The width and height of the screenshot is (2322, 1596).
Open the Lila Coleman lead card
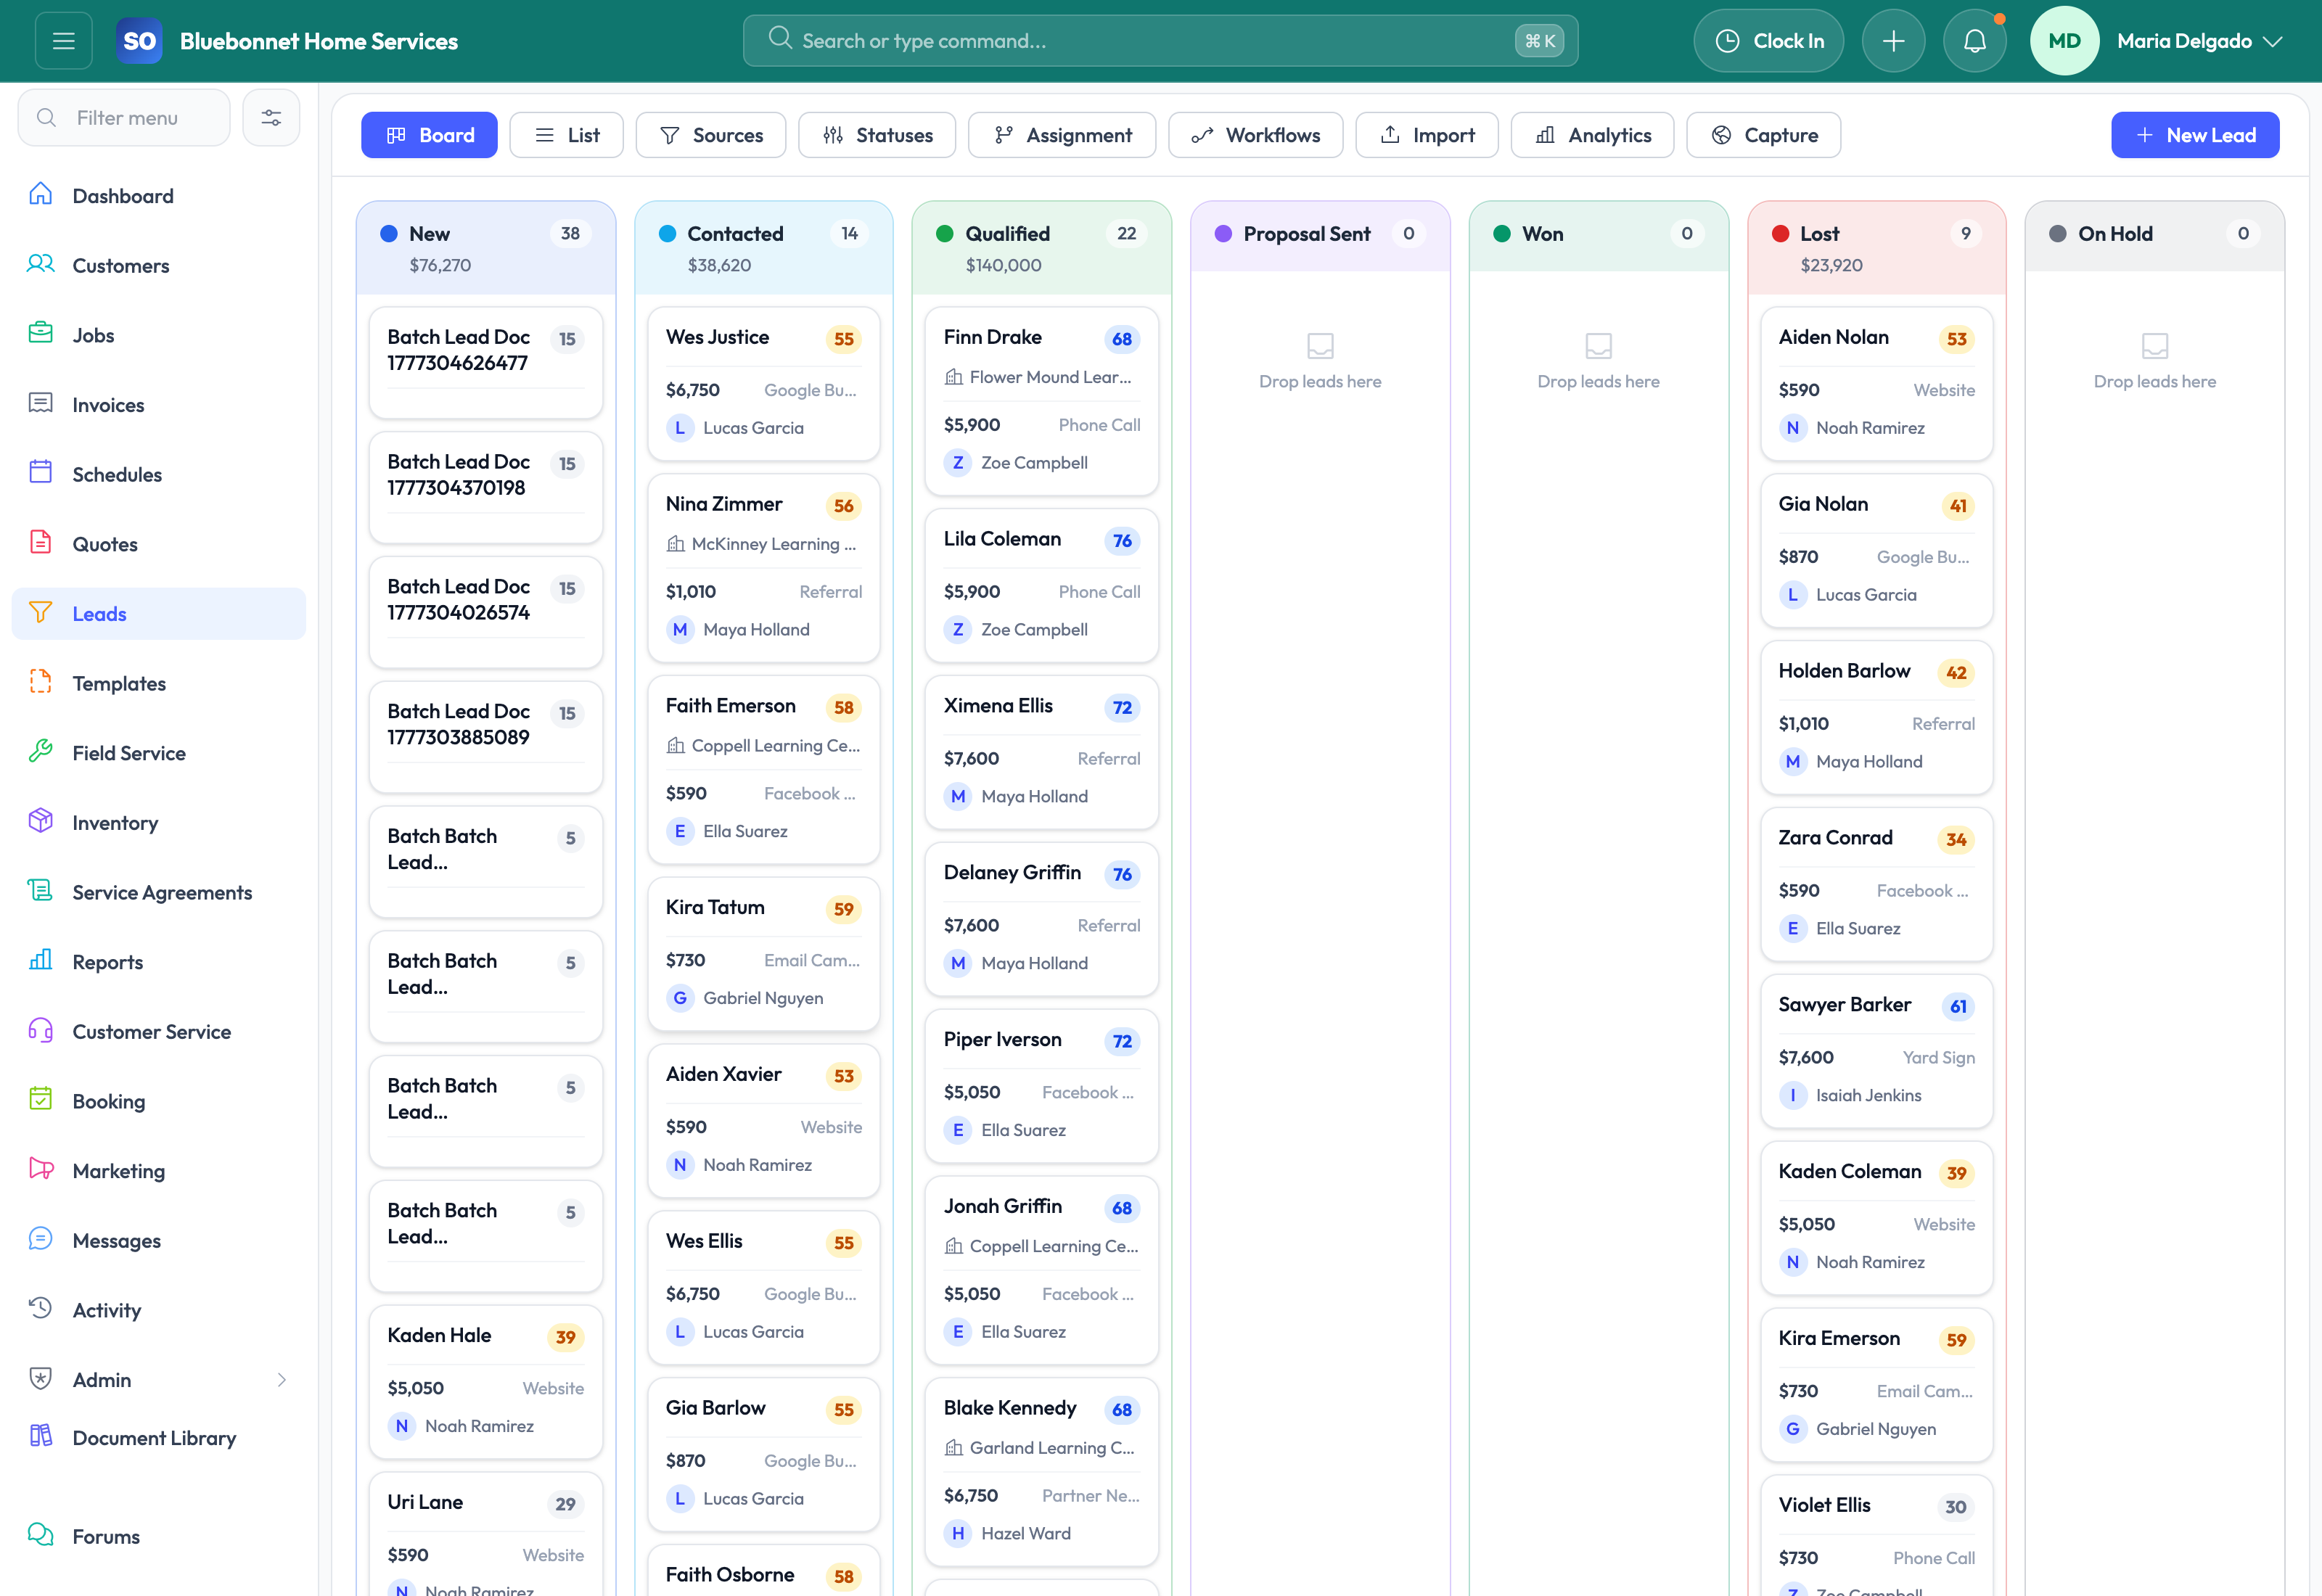[1041, 585]
